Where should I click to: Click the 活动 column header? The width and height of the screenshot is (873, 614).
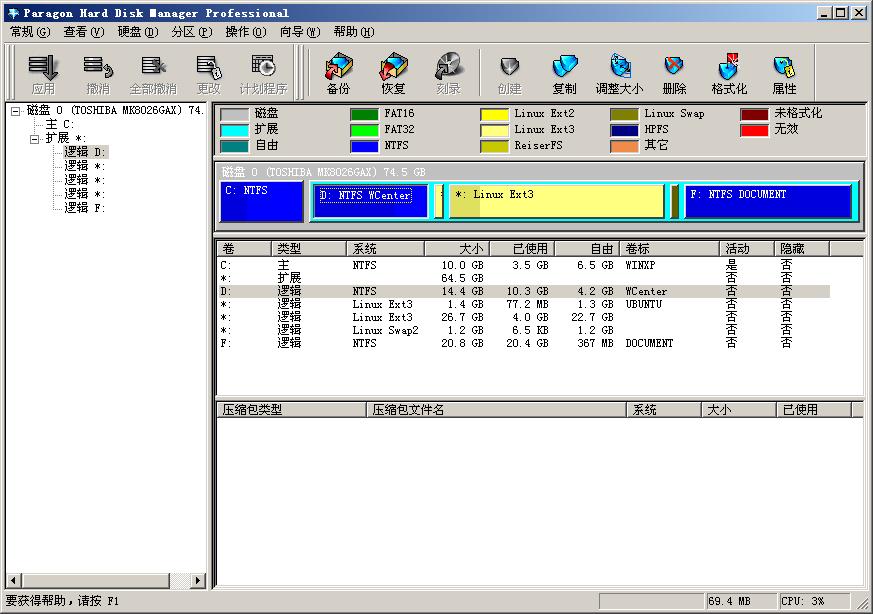(x=747, y=248)
